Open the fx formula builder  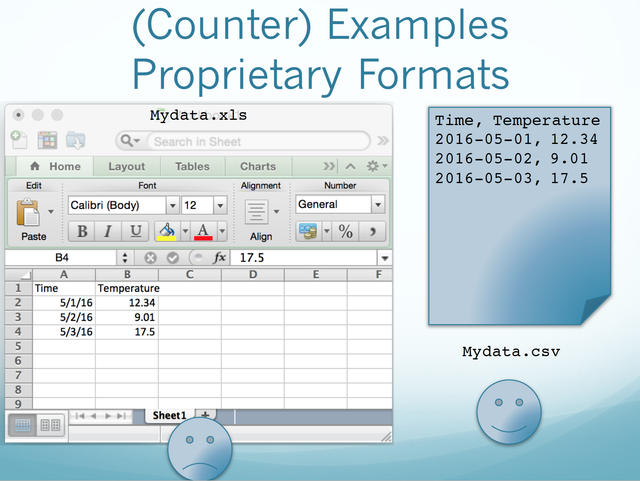coord(219,258)
